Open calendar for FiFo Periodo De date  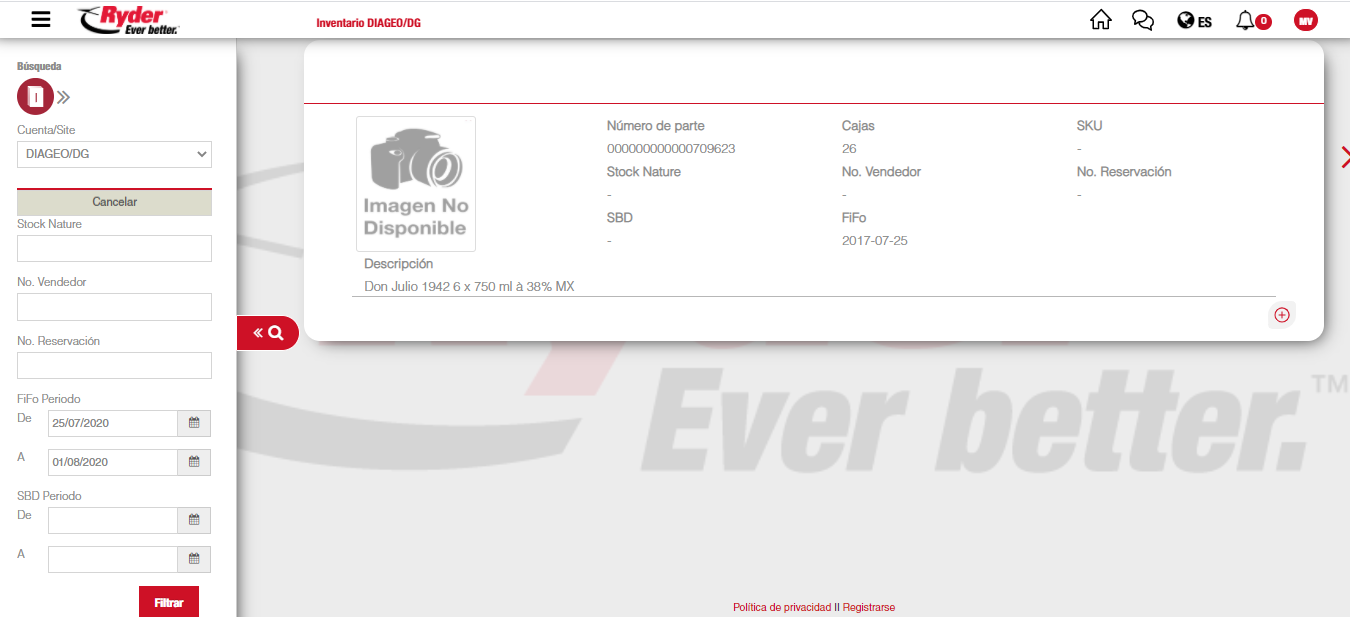point(194,423)
